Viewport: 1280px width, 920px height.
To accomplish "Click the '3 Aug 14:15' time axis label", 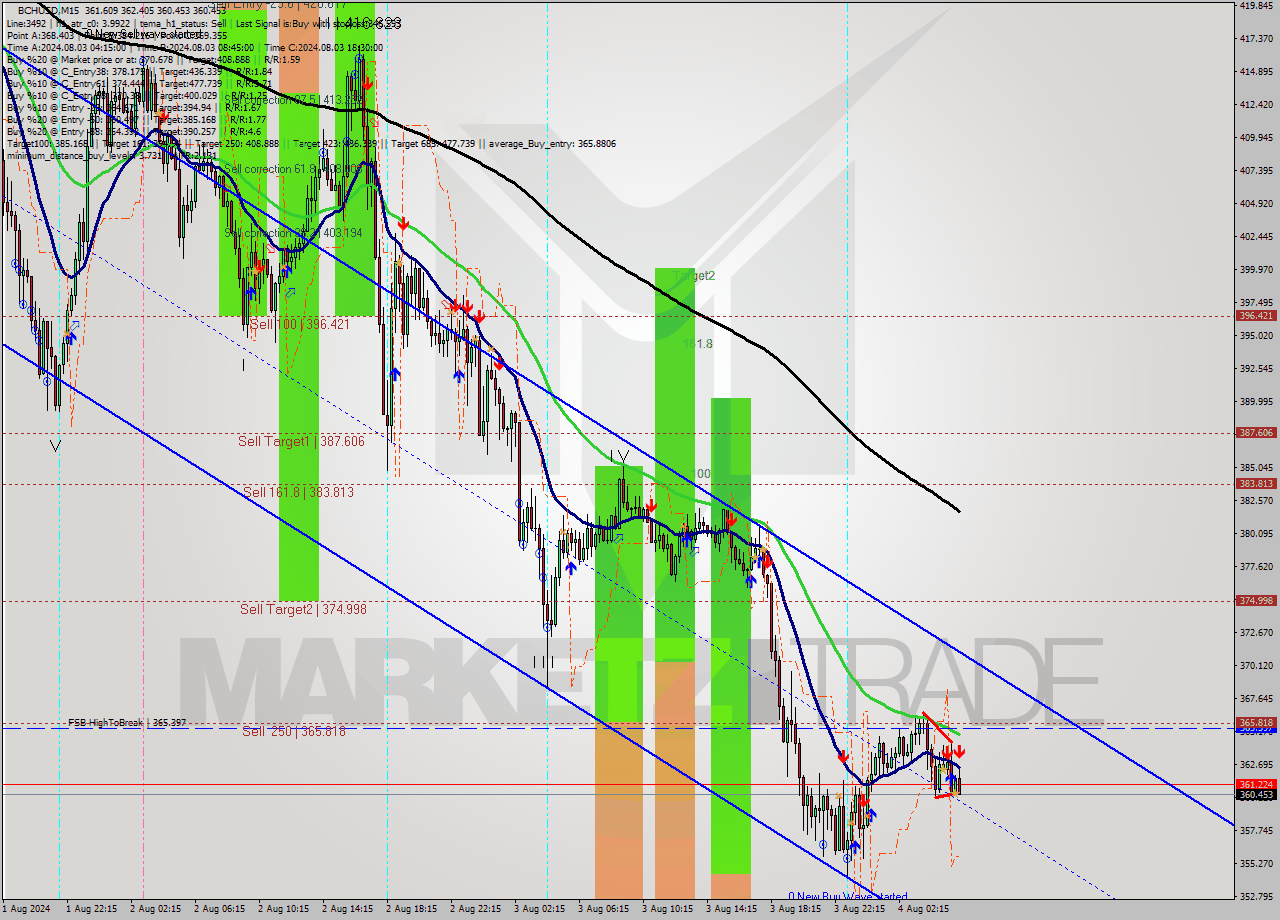I will 732,910.
